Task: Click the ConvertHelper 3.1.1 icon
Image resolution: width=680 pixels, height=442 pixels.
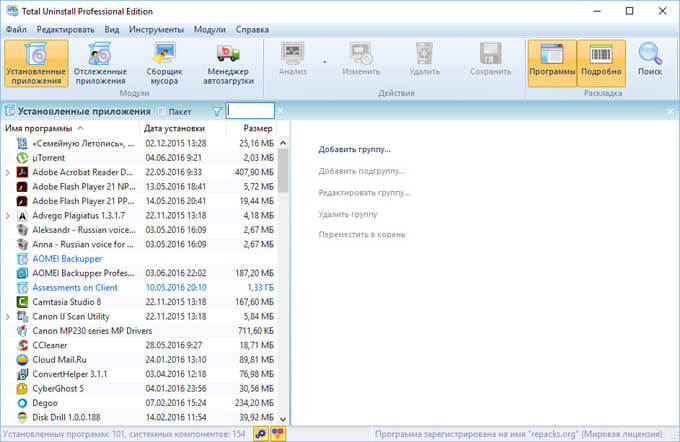Action: point(22,374)
